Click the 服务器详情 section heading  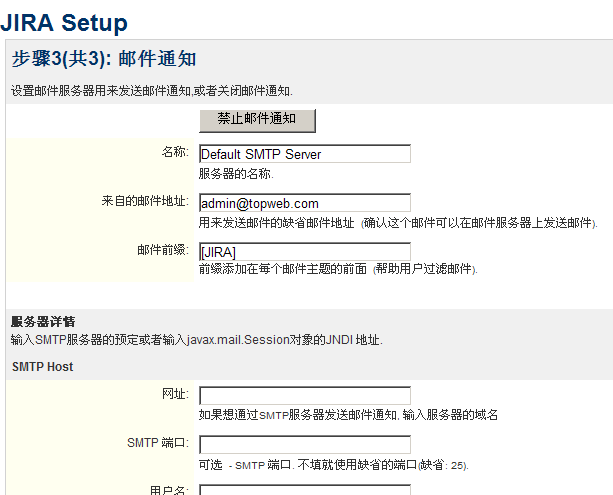point(43,322)
